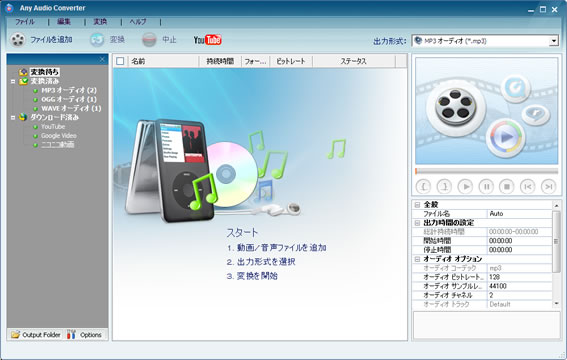Select the YouTube tree item
Viewport: 567px width, 360px height.
53,127
